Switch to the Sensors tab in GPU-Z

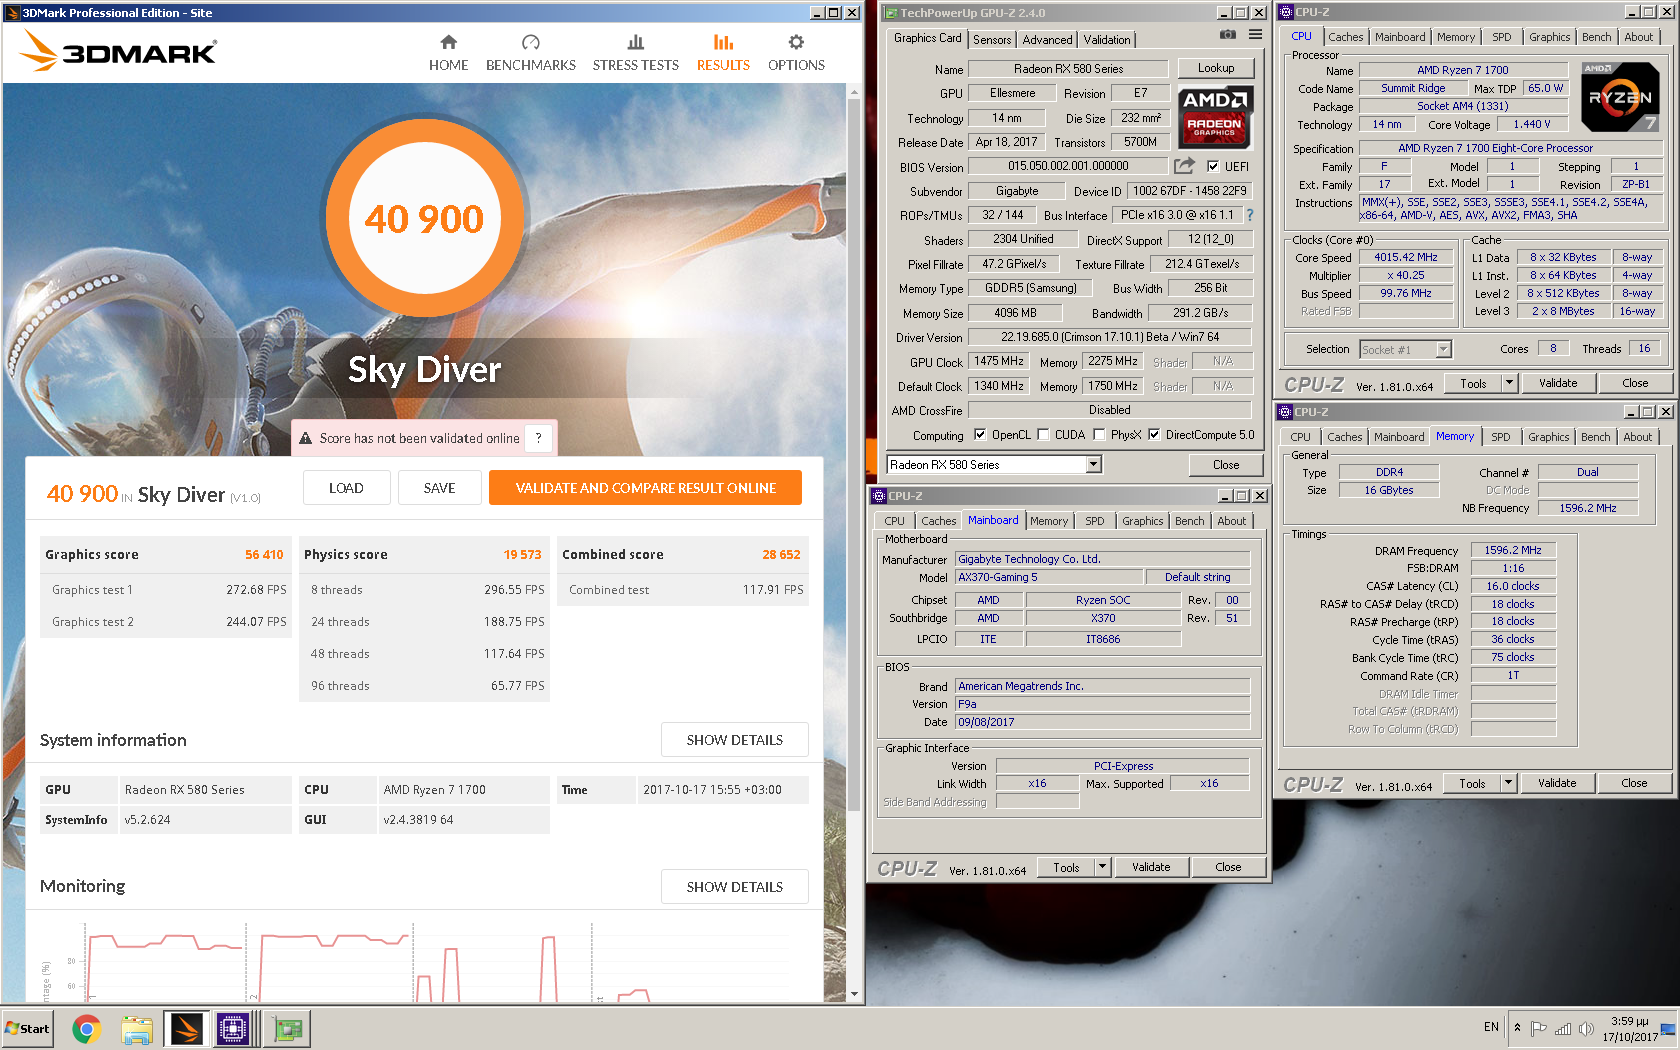[992, 39]
